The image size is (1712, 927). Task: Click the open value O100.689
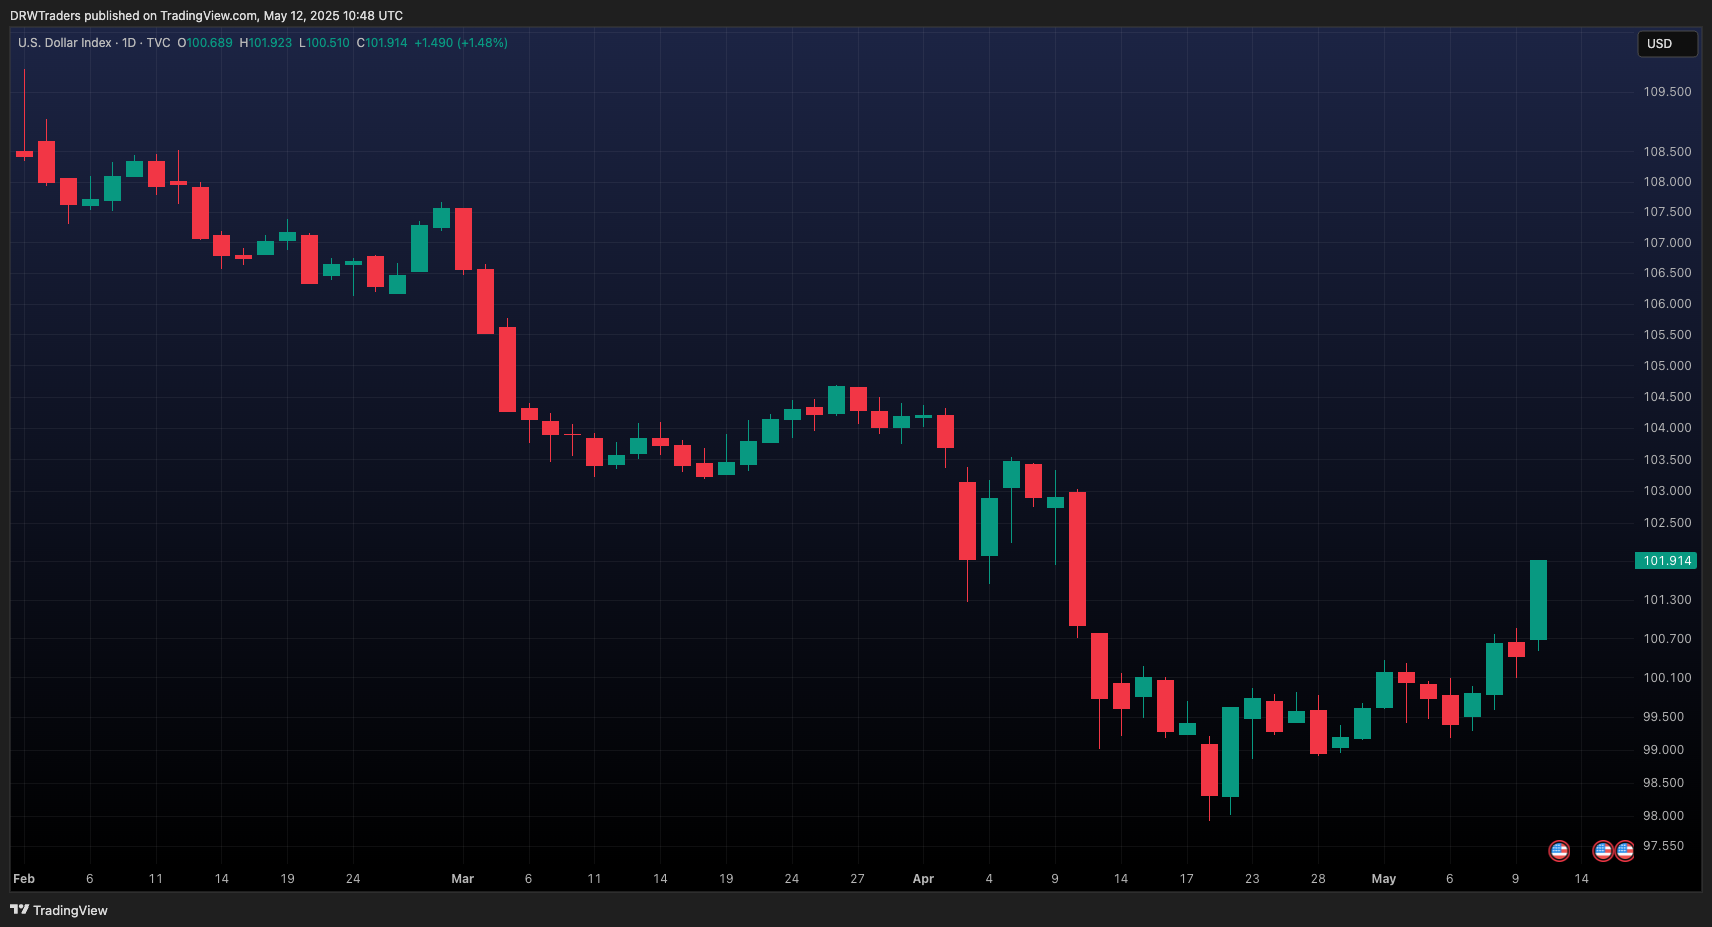click(x=205, y=43)
